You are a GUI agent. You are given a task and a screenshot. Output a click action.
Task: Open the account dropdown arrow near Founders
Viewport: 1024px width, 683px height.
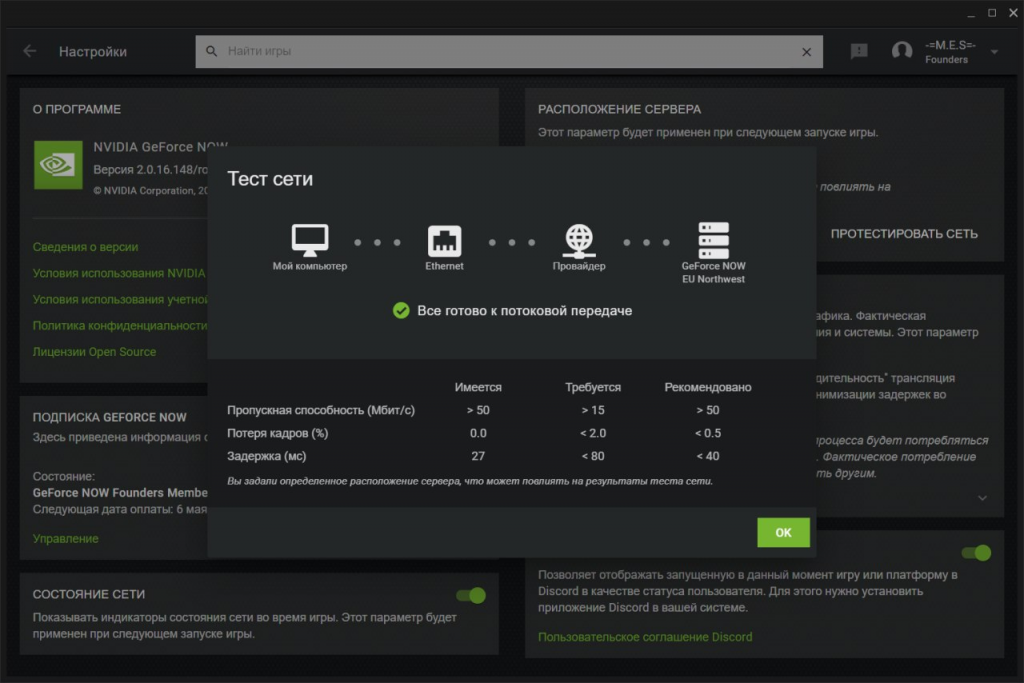[x=994, y=52]
